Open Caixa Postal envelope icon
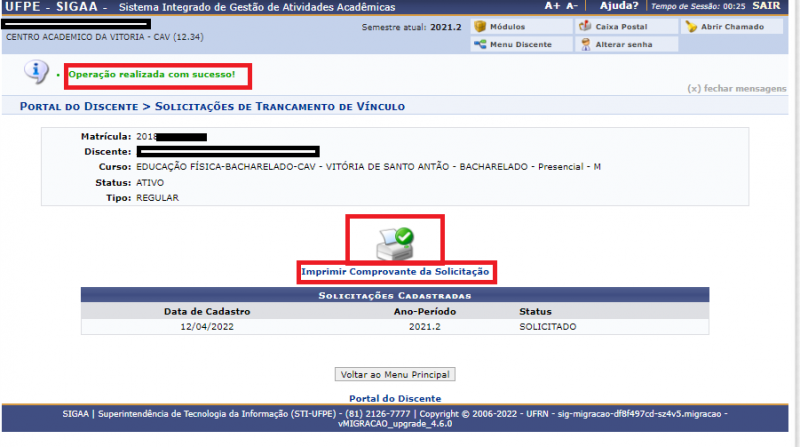Image resolution: width=800 pixels, height=447 pixels. [x=585, y=27]
